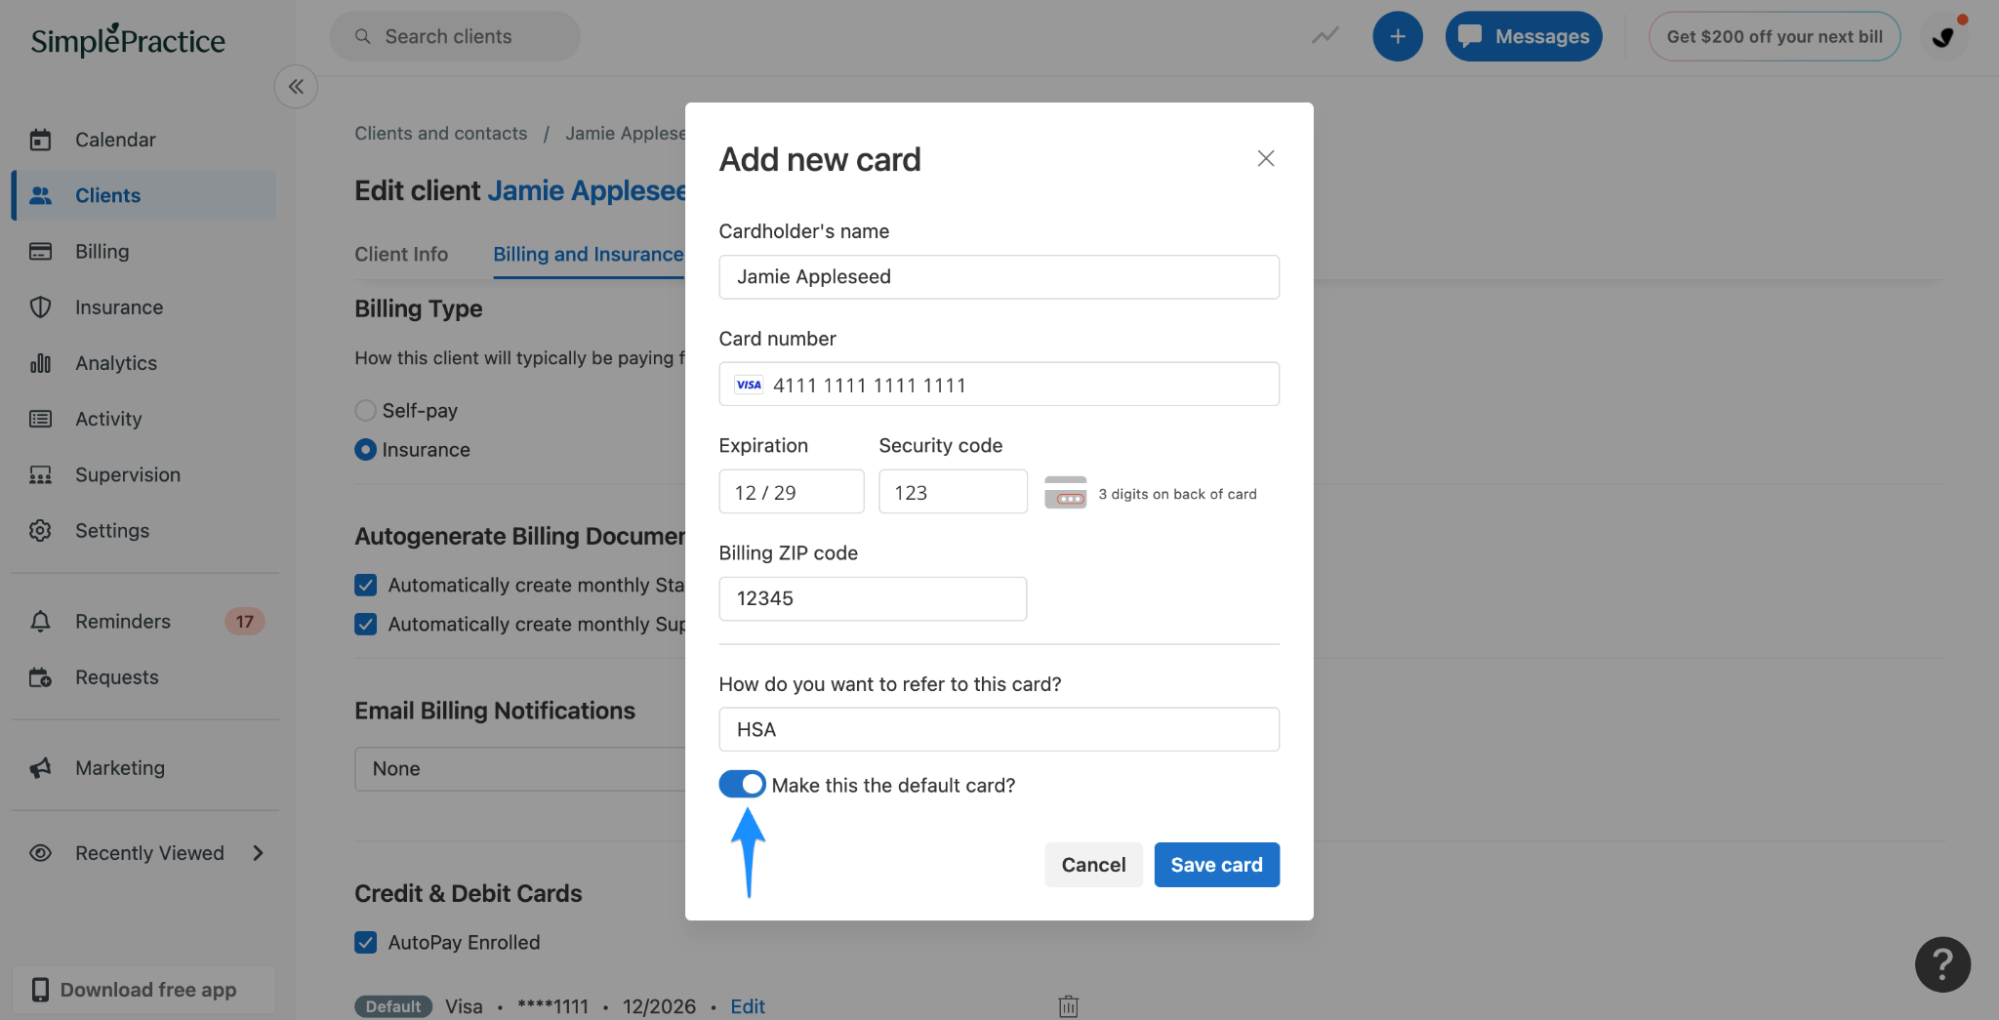Screen dimensions: 1999x1020
Task: Open the Email Billing Notifications dropdown
Action: pyautogui.click(x=520, y=769)
